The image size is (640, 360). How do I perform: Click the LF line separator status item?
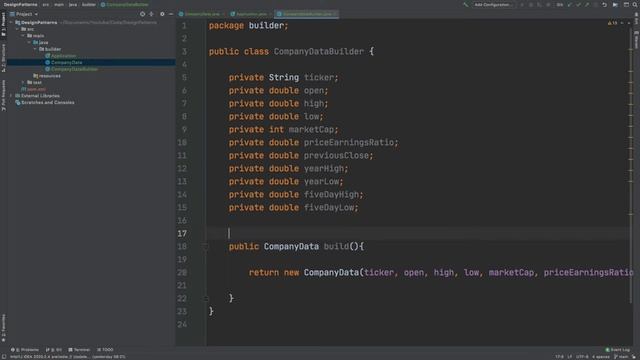(x=570, y=357)
